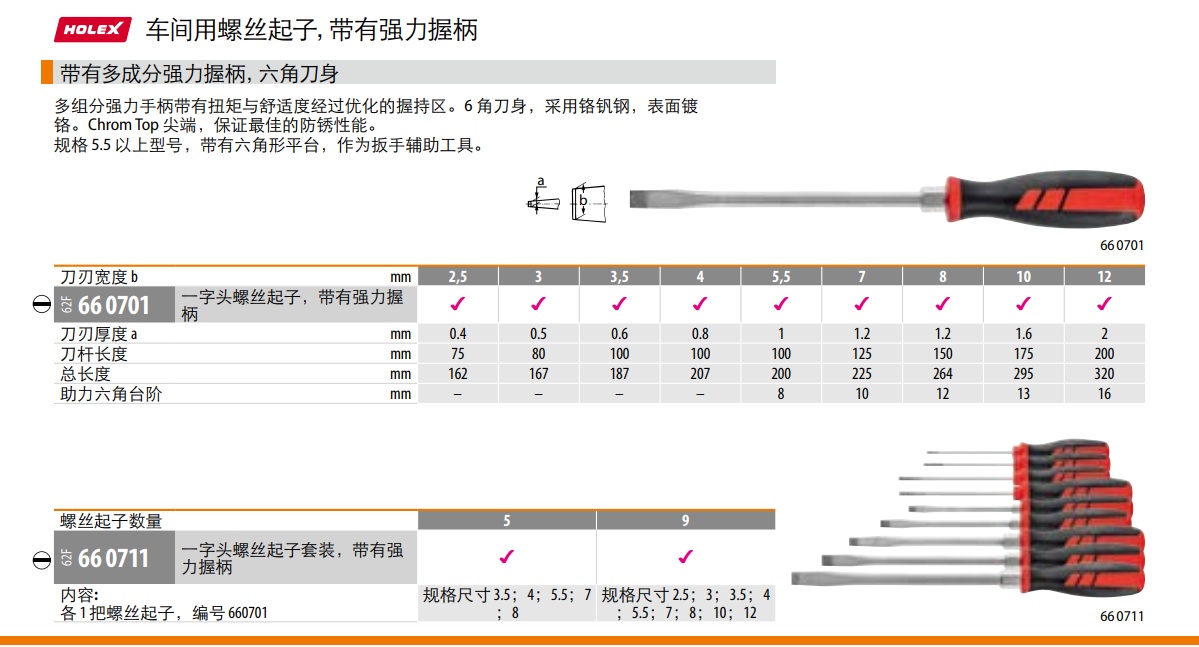Click the checkmark under the 12 column
This screenshot has height=647, width=1199.
click(1104, 304)
